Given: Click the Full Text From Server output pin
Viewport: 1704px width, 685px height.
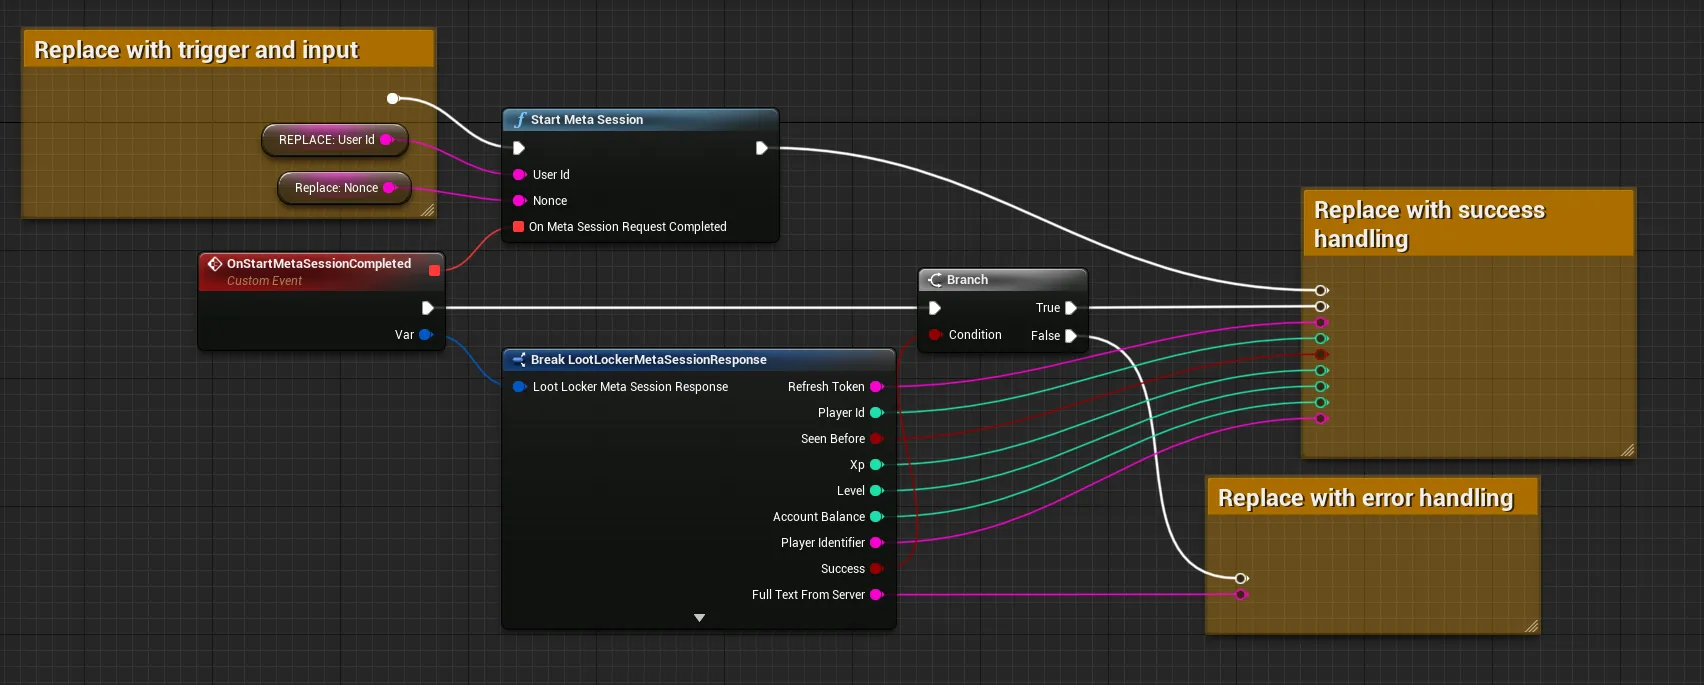Looking at the screenshot, I should point(877,595).
